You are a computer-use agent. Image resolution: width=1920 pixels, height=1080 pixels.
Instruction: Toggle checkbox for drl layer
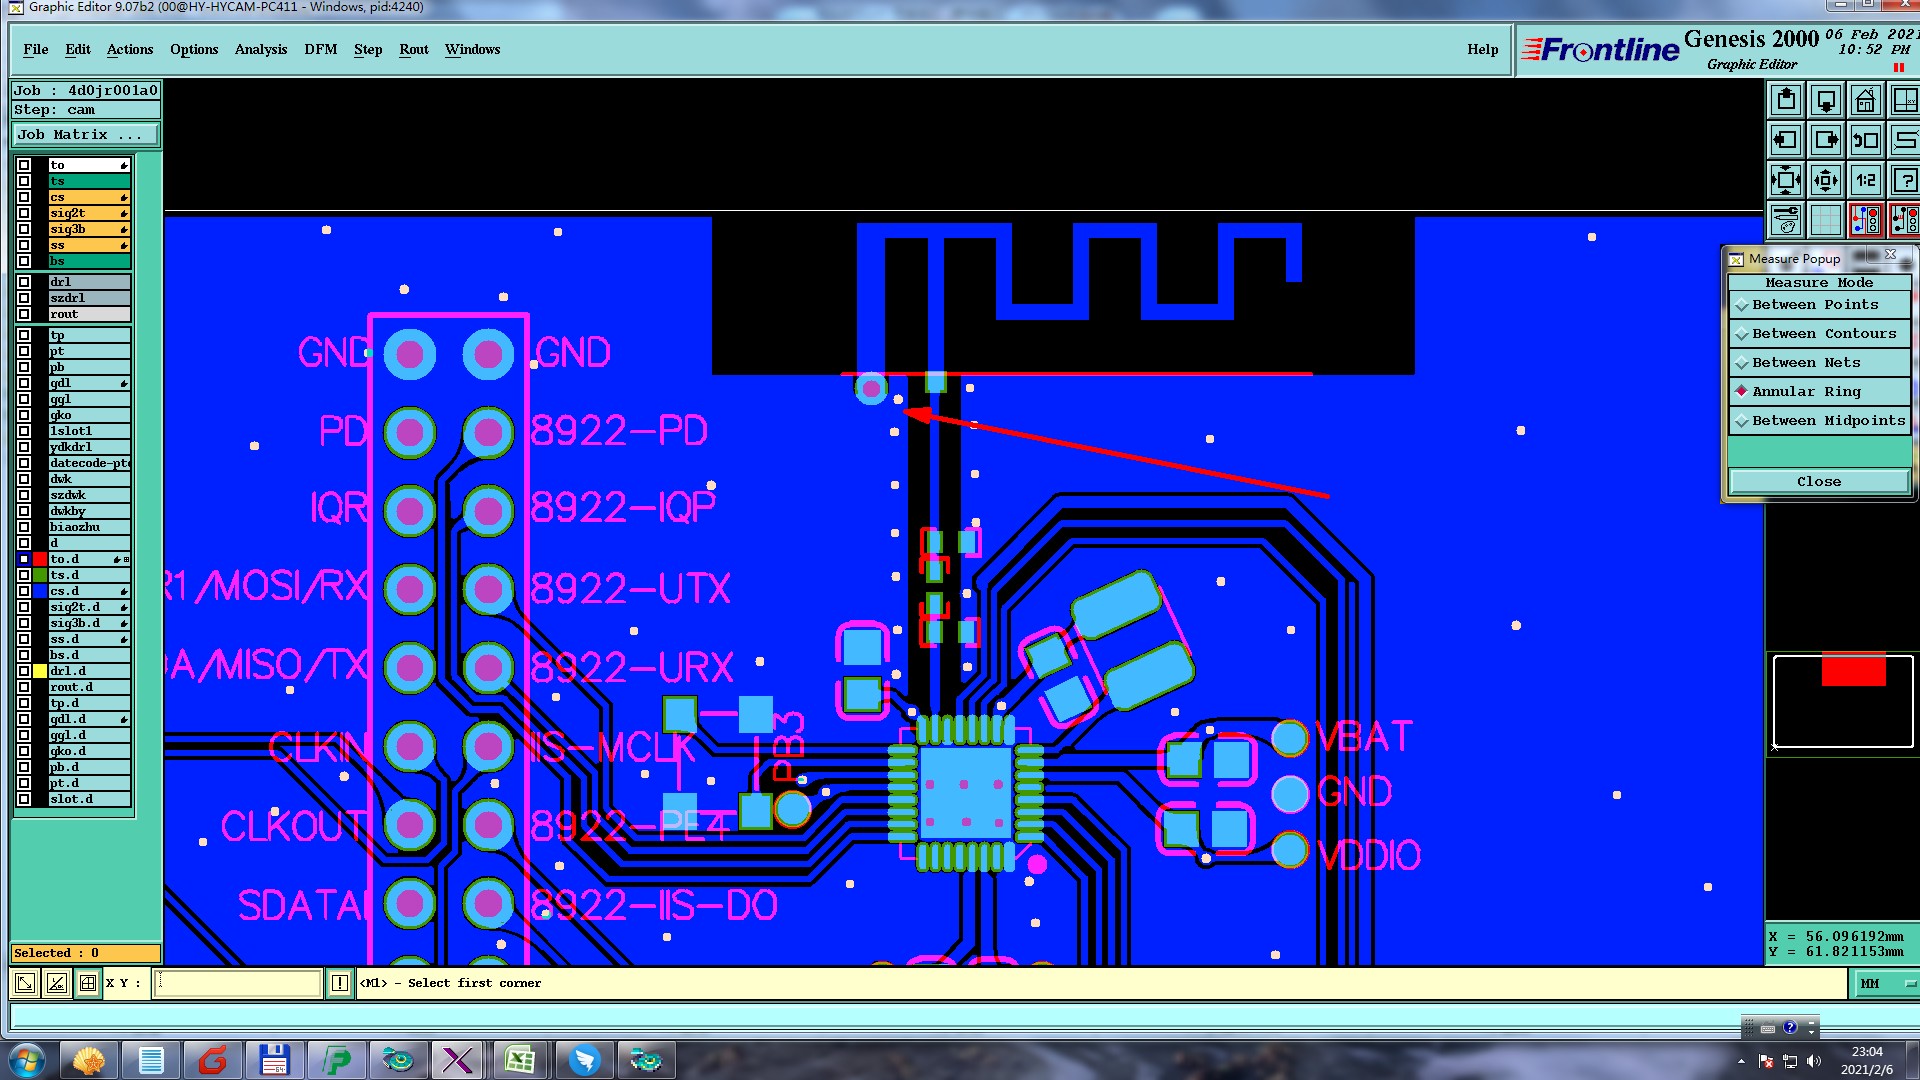pyautogui.click(x=24, y=282)
